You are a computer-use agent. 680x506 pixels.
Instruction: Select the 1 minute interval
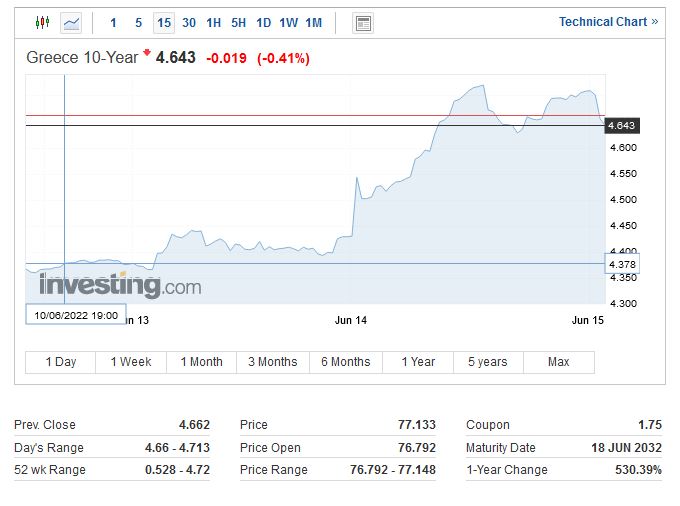pyautogui.click(x=113, y=23)
